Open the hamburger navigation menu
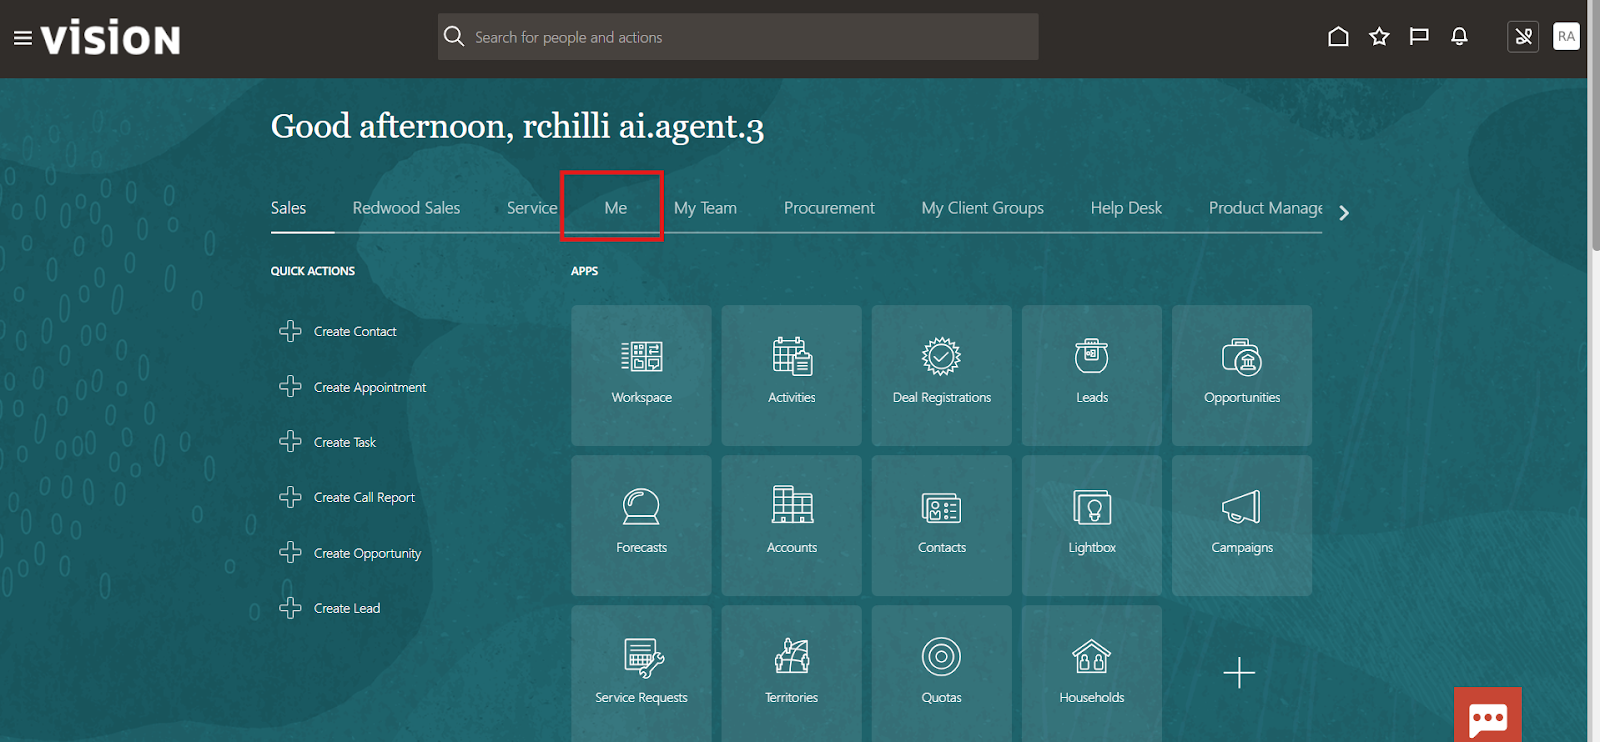The width and height of the screenshot is (1600, 742). click(22, 38)
